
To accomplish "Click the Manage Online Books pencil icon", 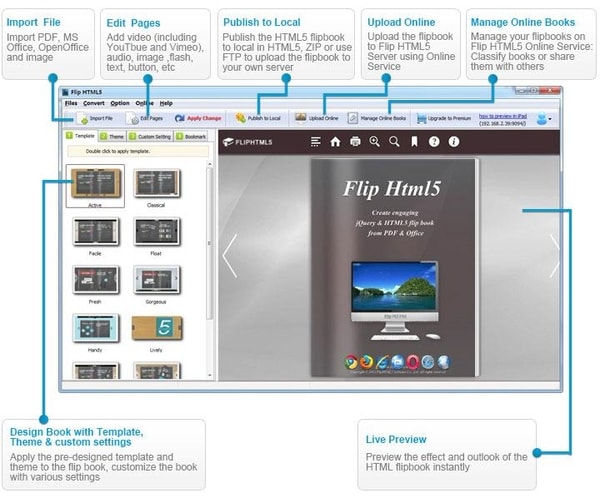I will (352, 118).
